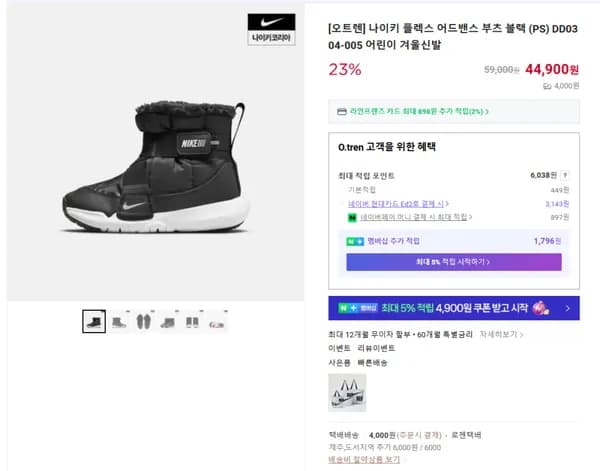Select the fourth boot thumbnail
600x471 pixels.
point(168,320)
